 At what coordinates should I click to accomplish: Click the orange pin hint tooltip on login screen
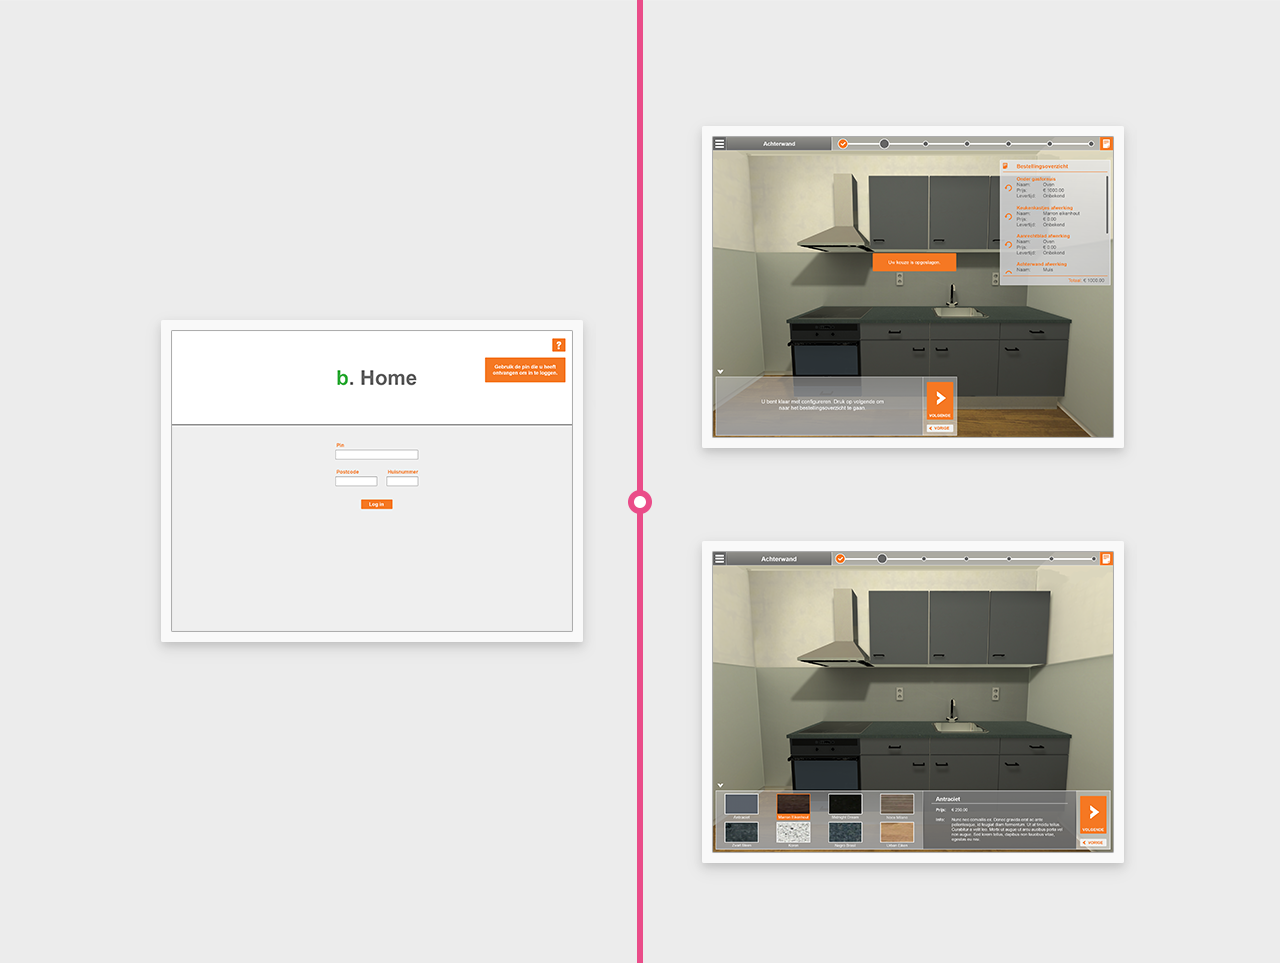click(525, 370)
